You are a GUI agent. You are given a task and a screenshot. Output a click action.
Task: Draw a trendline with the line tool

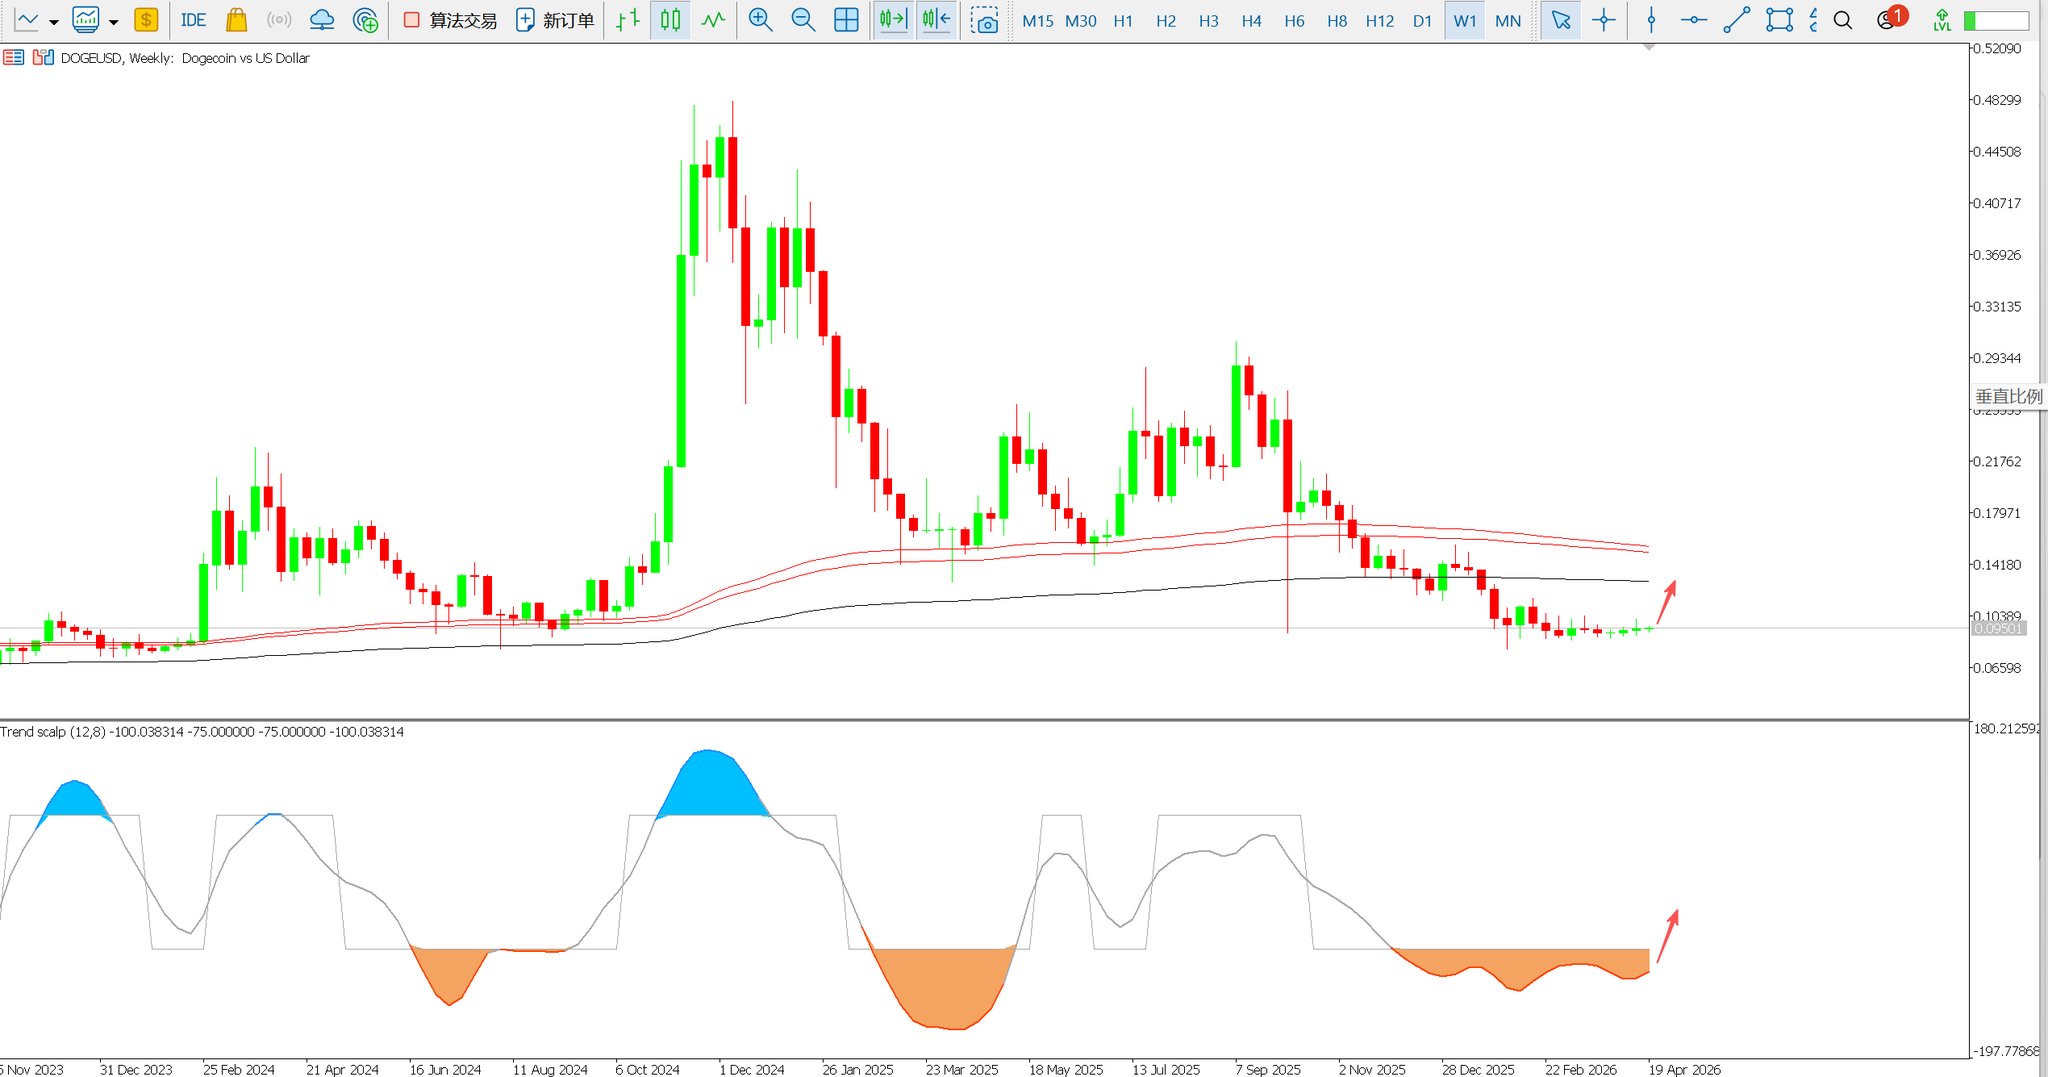coord(1736,20)
